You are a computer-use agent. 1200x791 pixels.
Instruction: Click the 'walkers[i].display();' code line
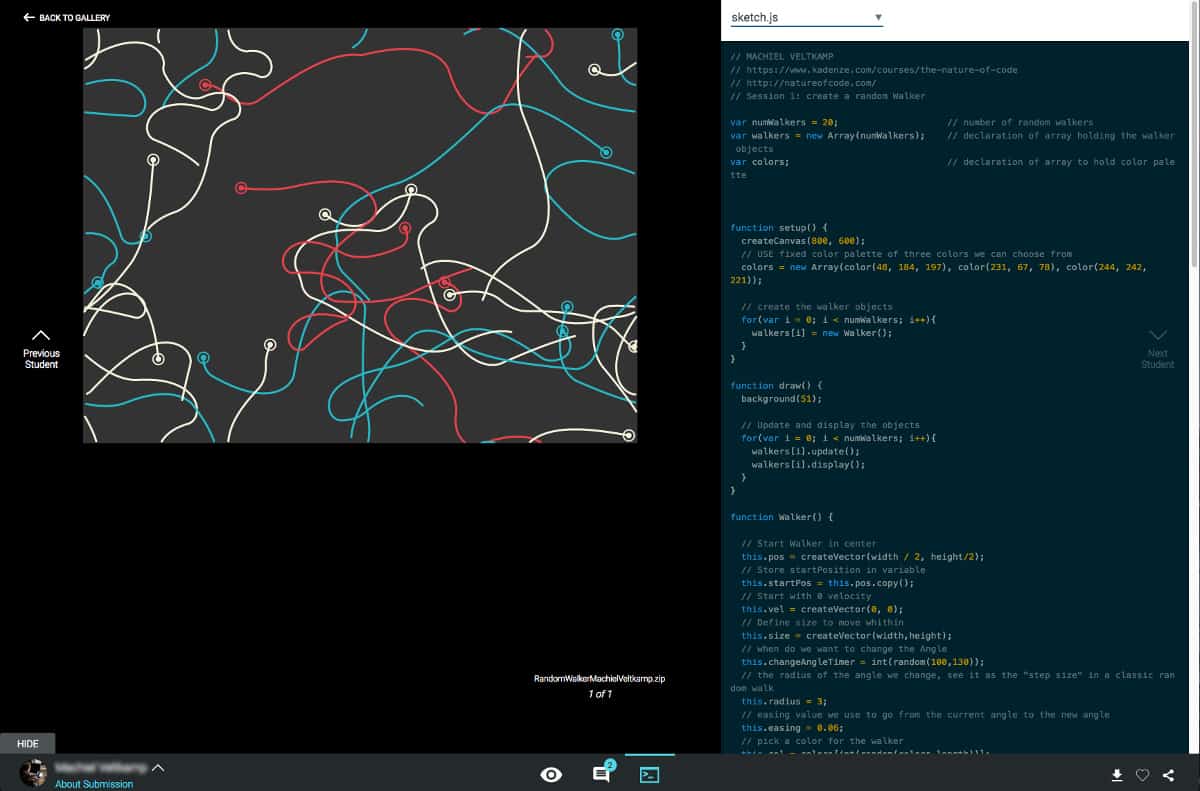(x=808, y=464)
